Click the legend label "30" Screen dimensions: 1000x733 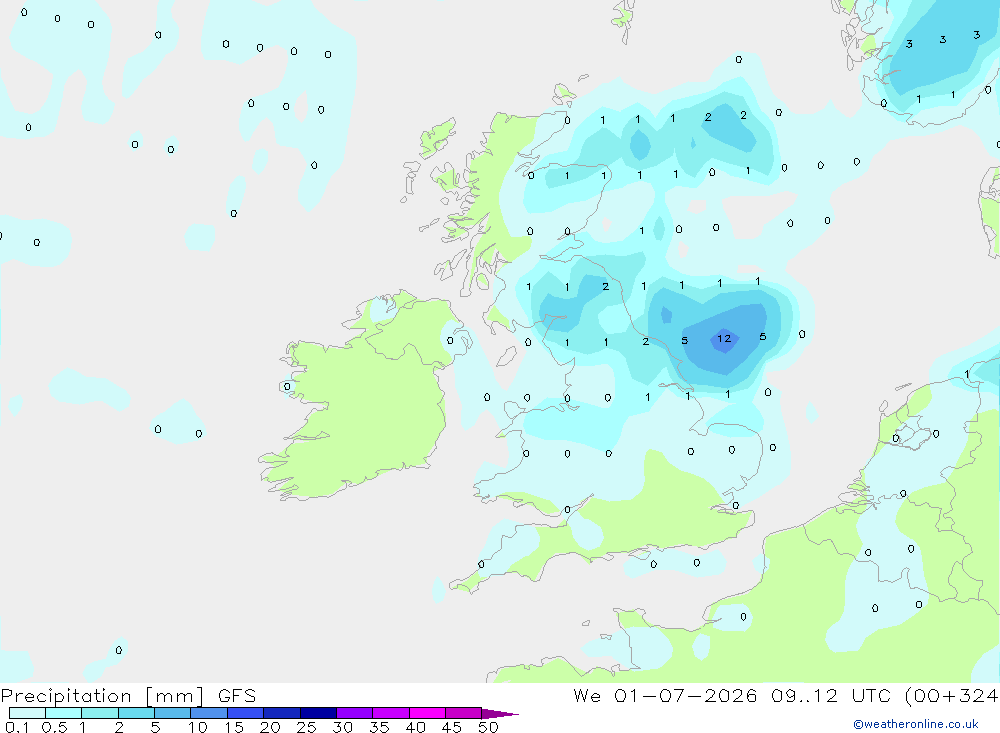[342, 727]
